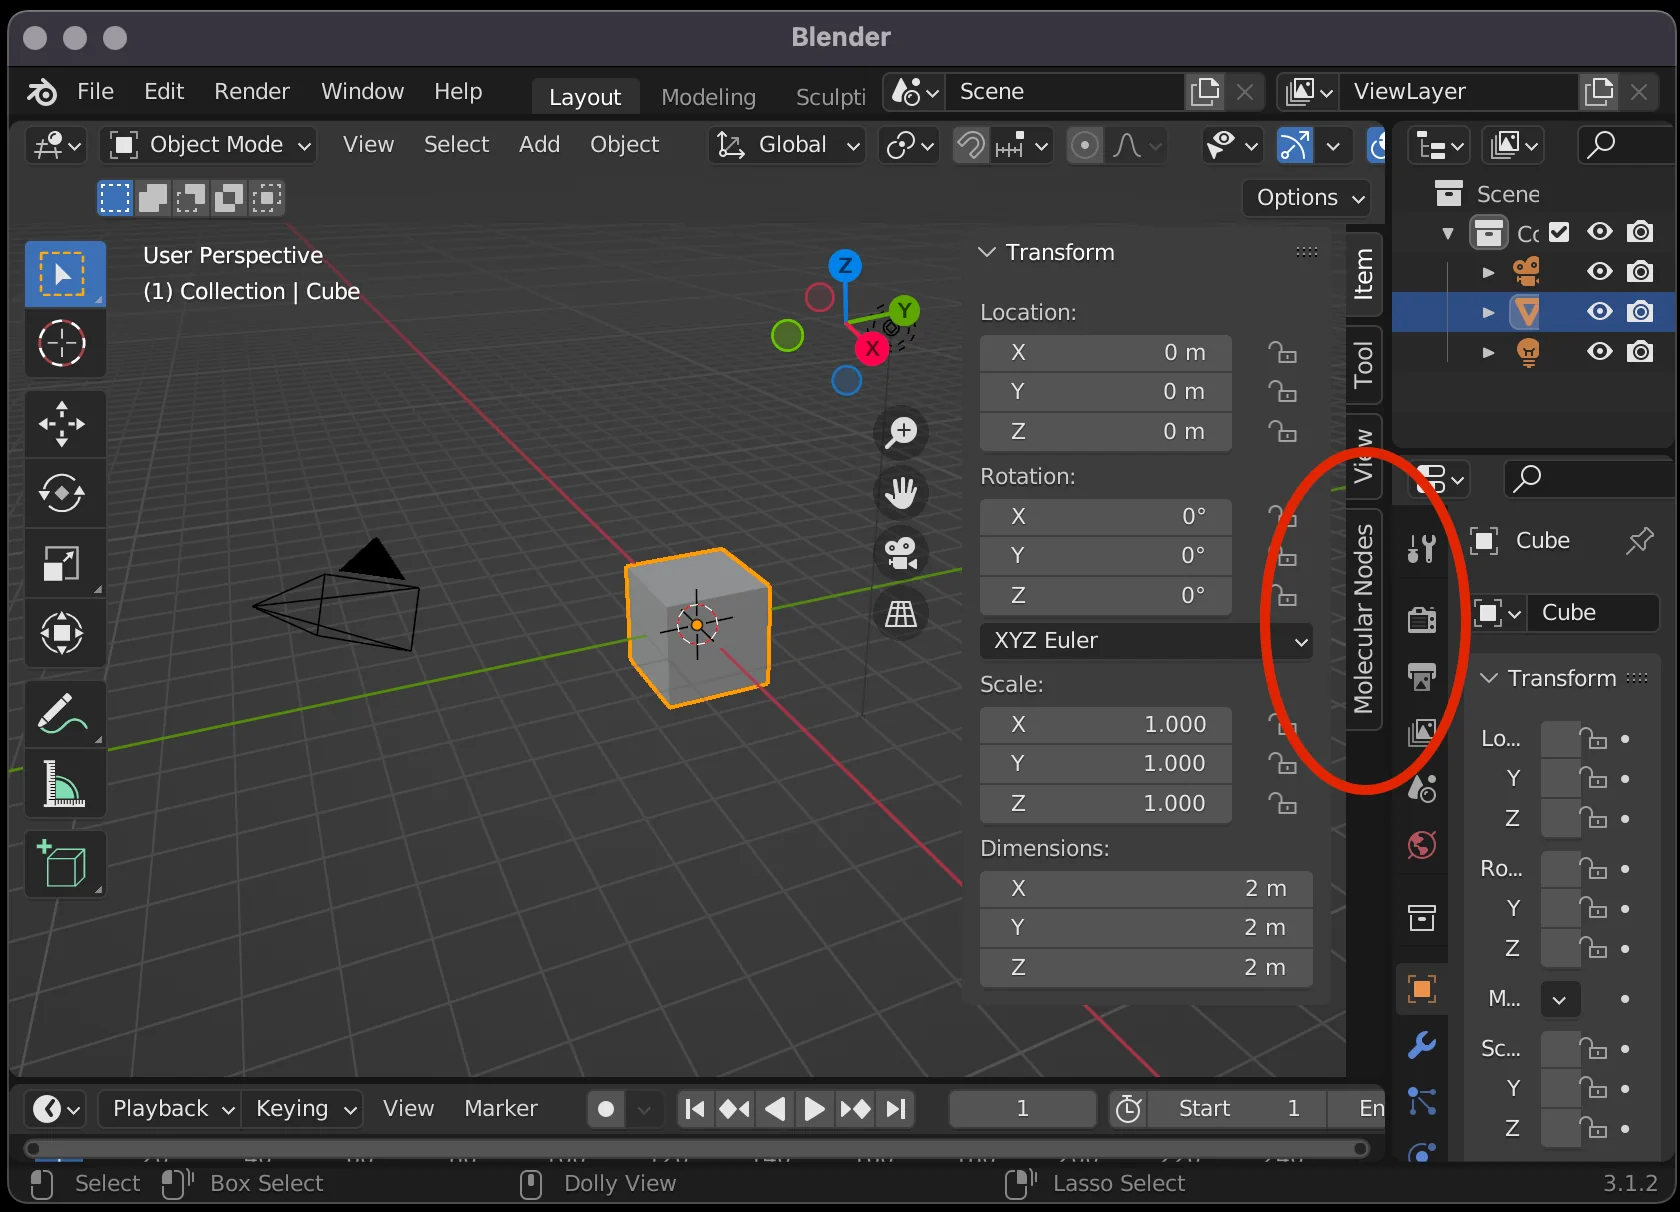Play the animation in reverse

pyautogui.click(x=775, y=1109)
